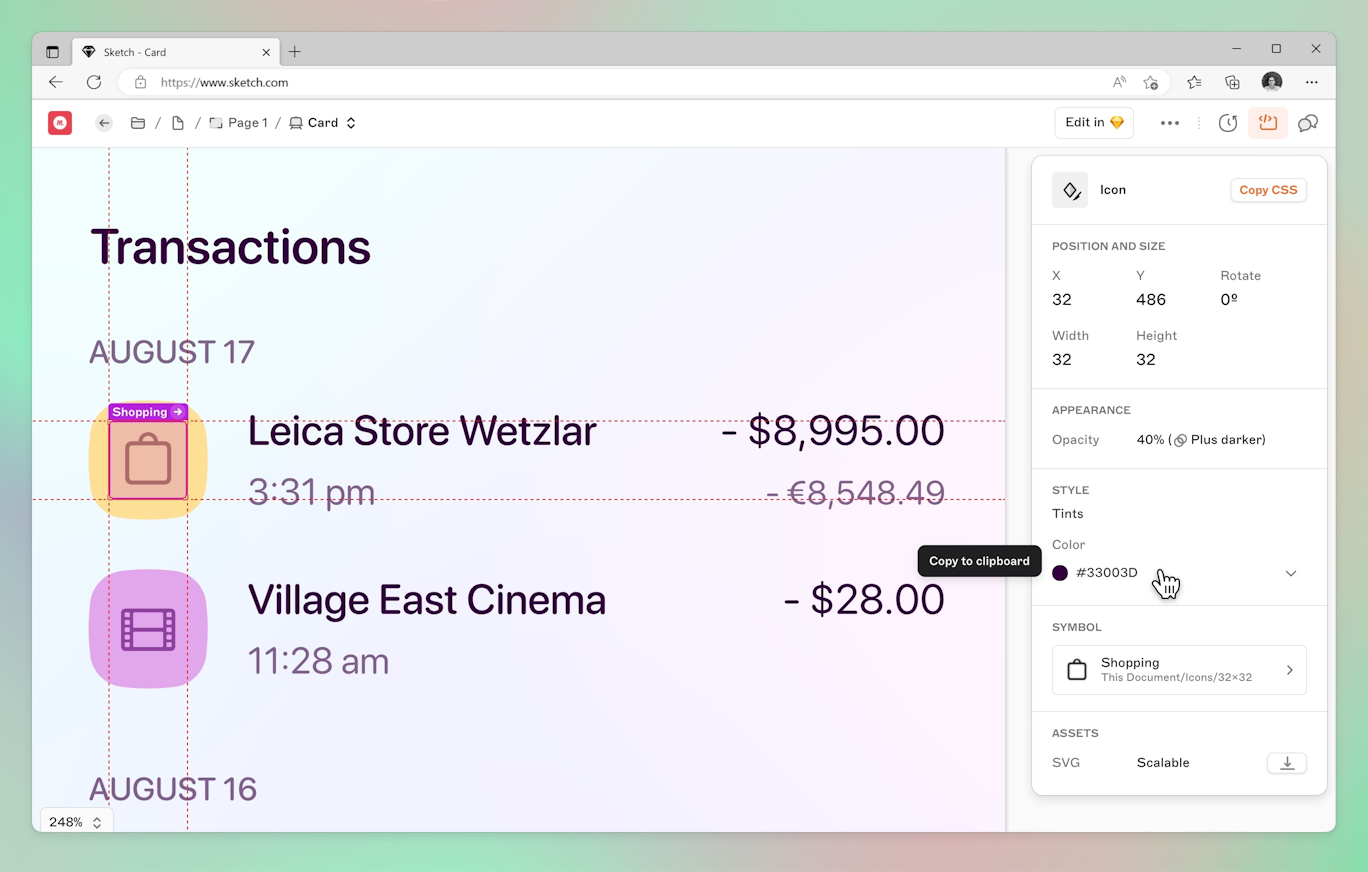Select the Leica Store Wetzlar title

(x=422, y=432)
